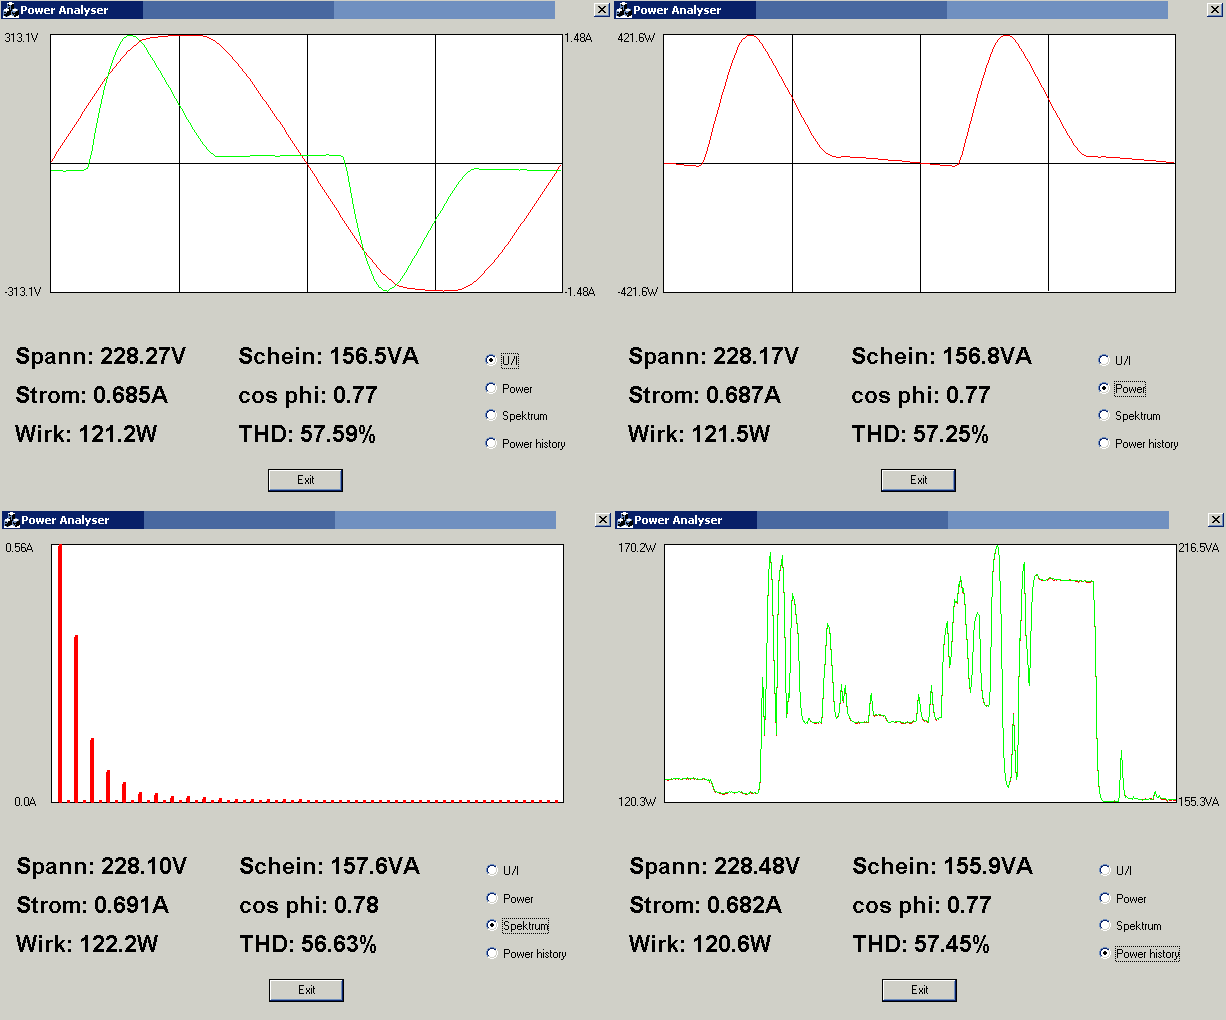Viewport: 1226px width, 1020px height.
Task: Click the 'cos phi: 0.78' reading
Action: click(x=309, y=905)
